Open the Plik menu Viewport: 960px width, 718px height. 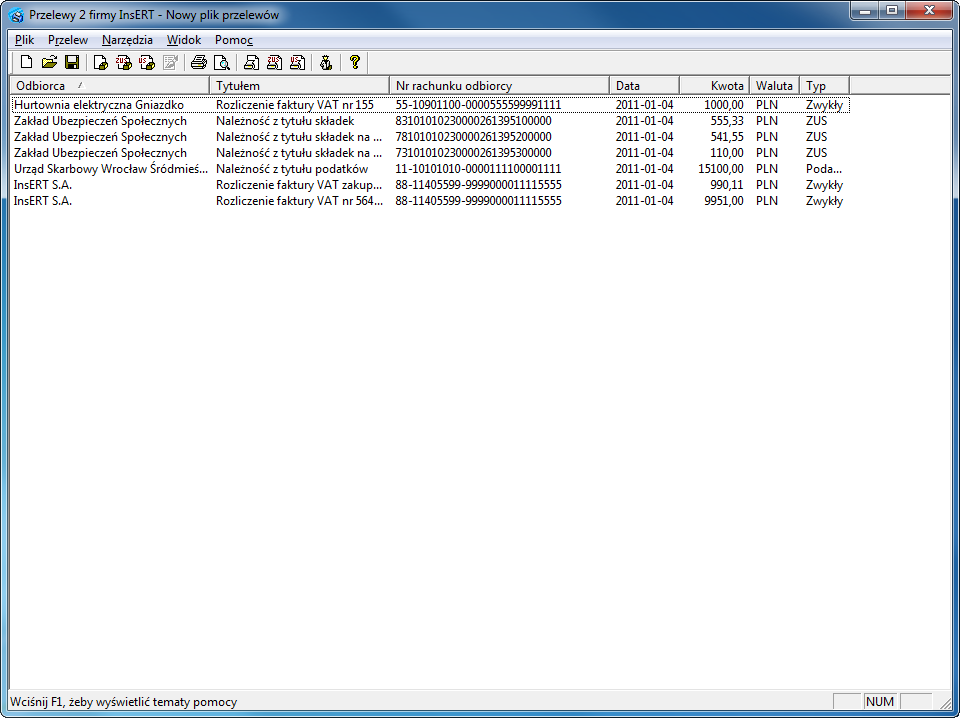click(x=24, y=40)
